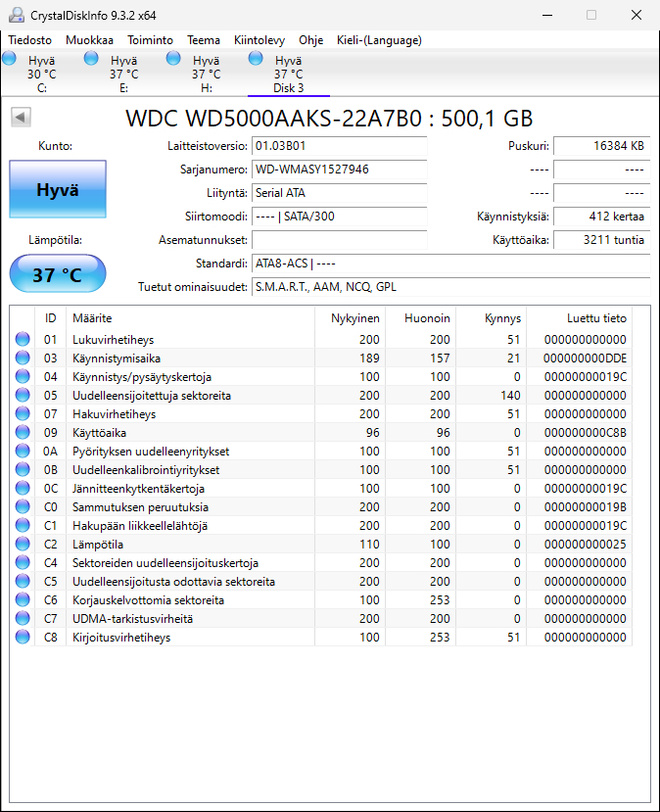Image resolution: width=660 pixels, height=812 pixels.
Task: Click current value 110 in Lämpötila row
Action: click(369, 544)
